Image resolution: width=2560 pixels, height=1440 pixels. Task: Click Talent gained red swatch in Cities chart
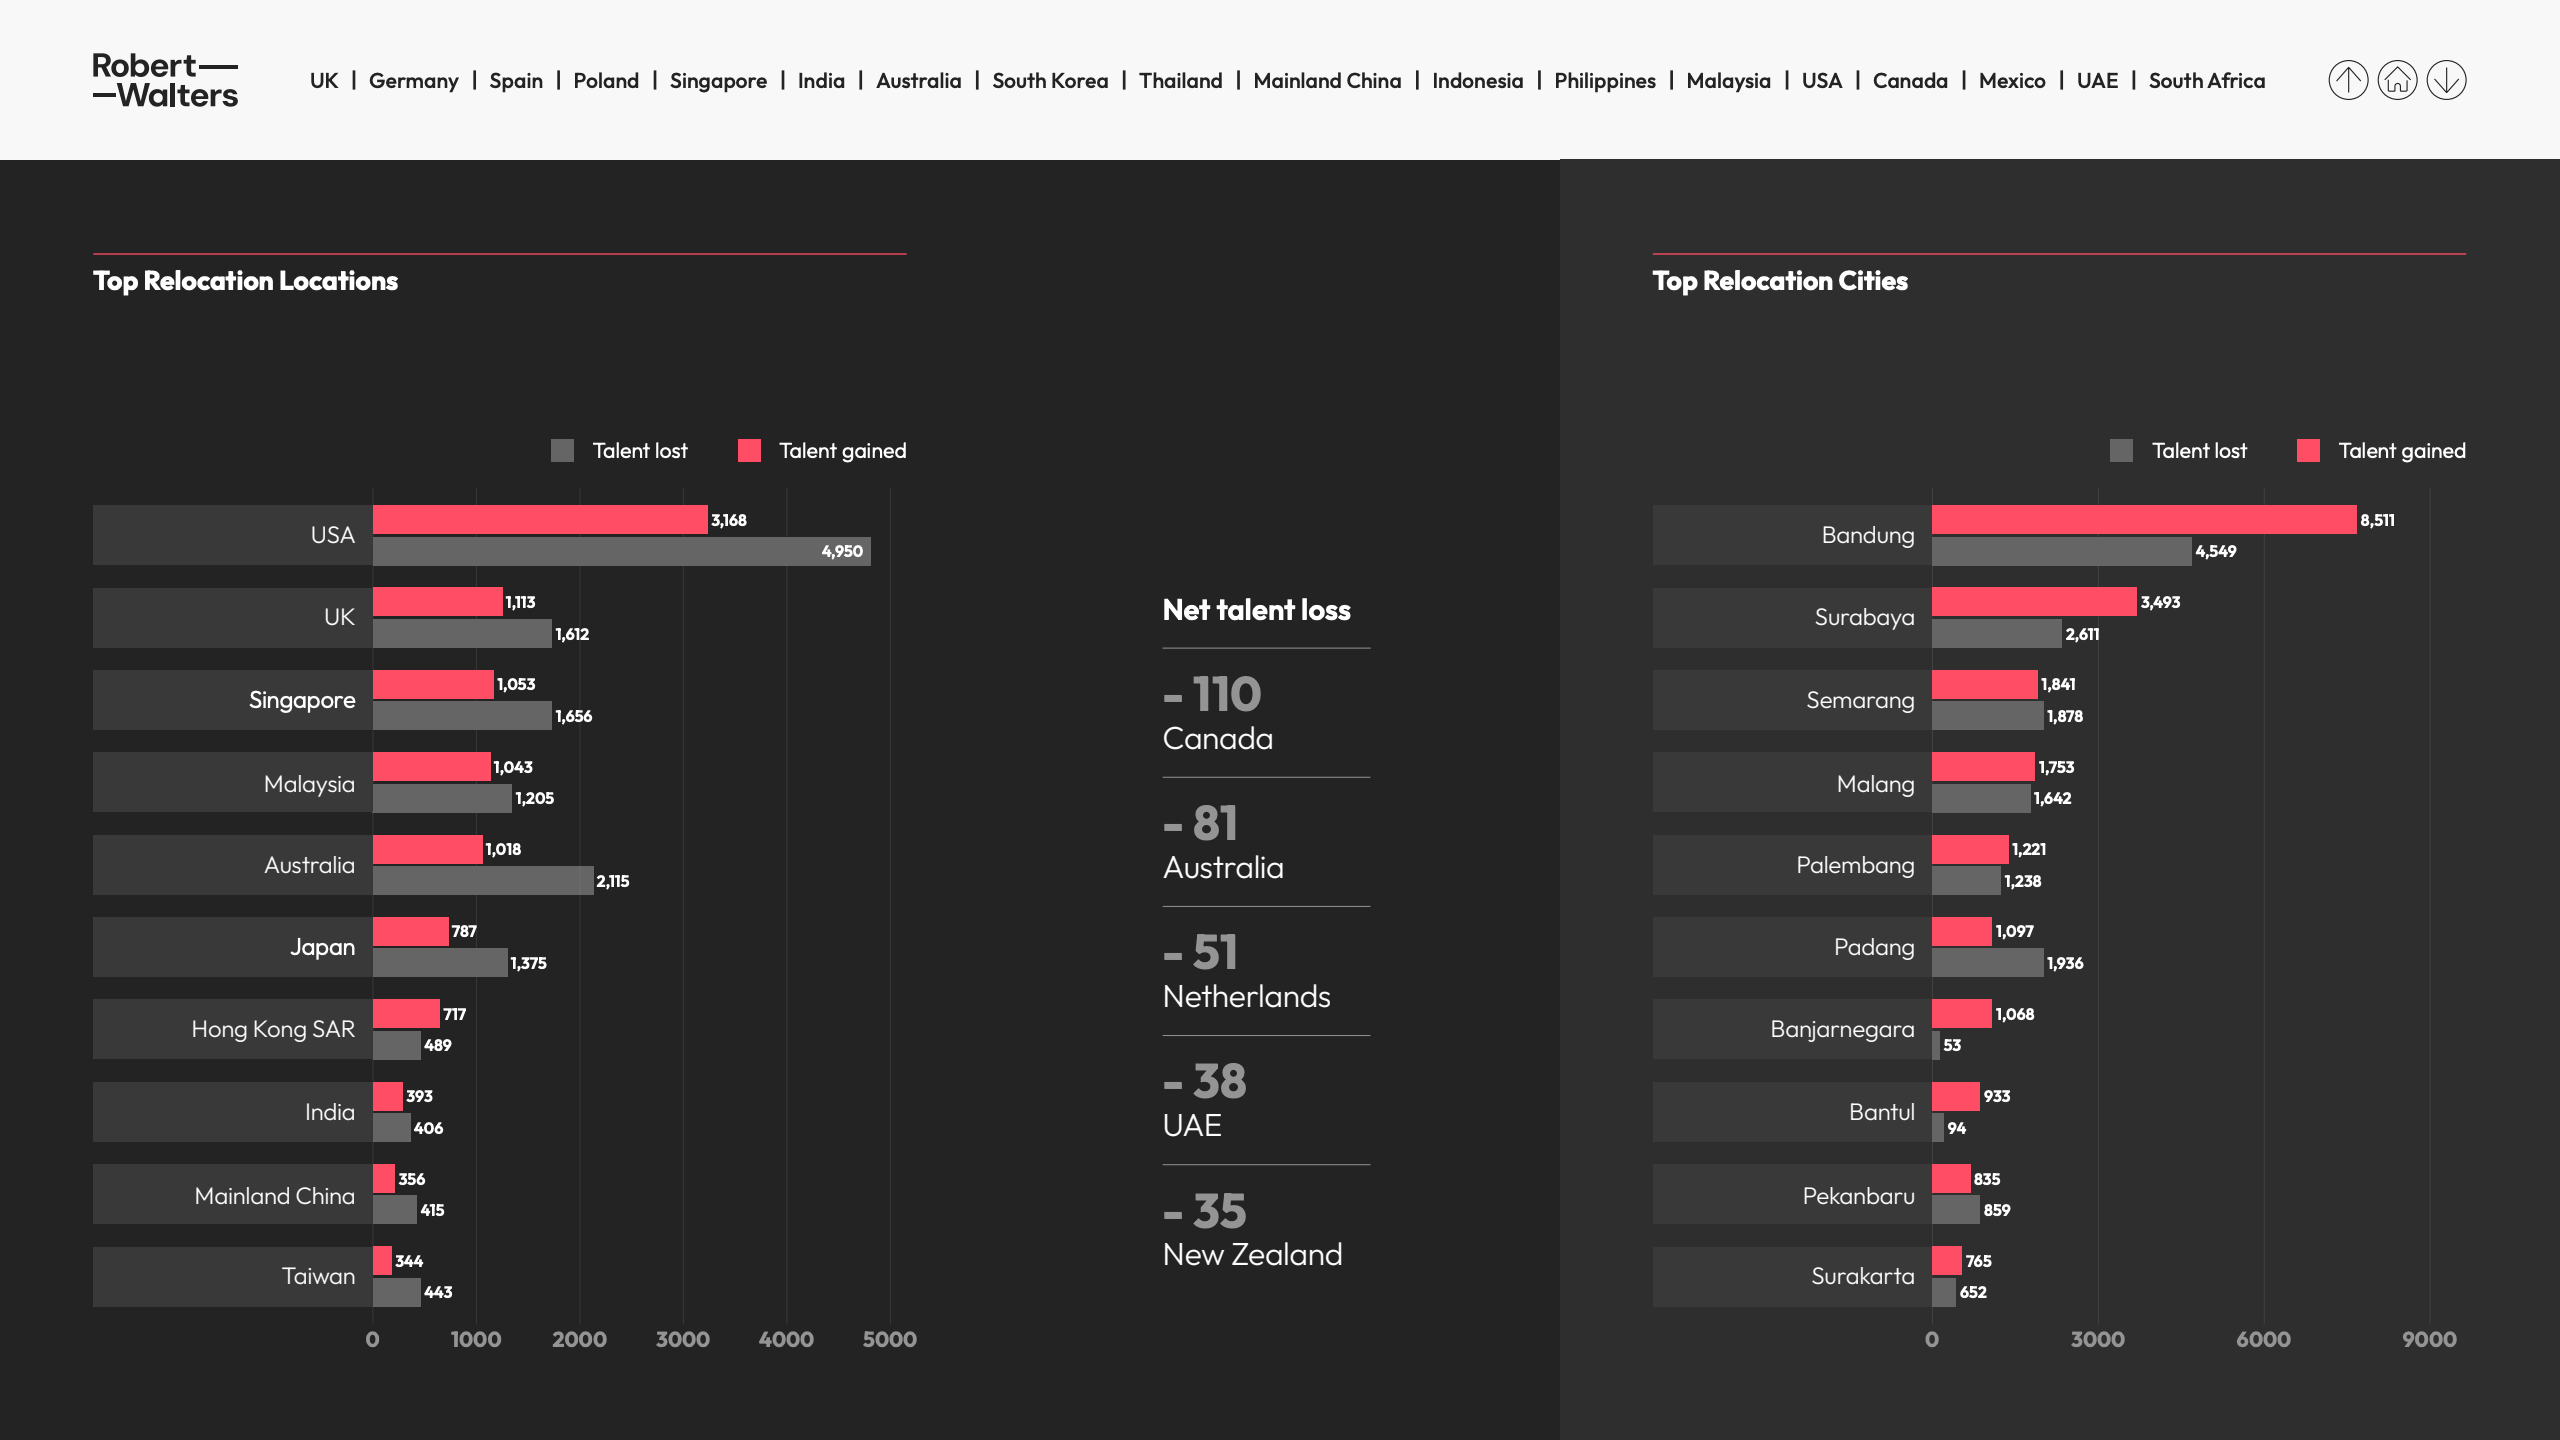2308,451
